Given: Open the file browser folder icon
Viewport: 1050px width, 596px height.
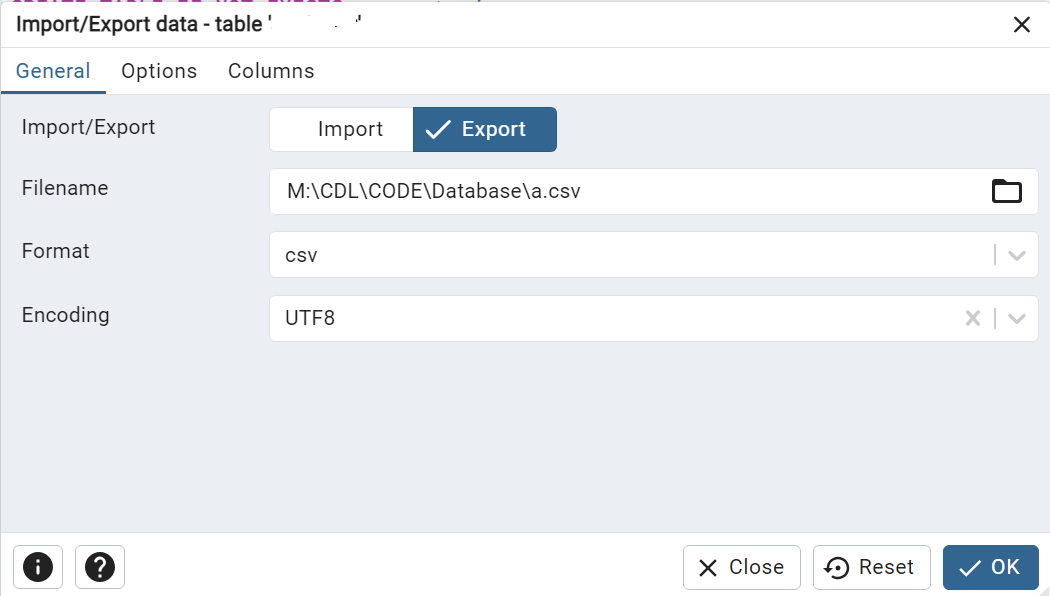Looking at the screenshot, I should tap(1006, 191).
